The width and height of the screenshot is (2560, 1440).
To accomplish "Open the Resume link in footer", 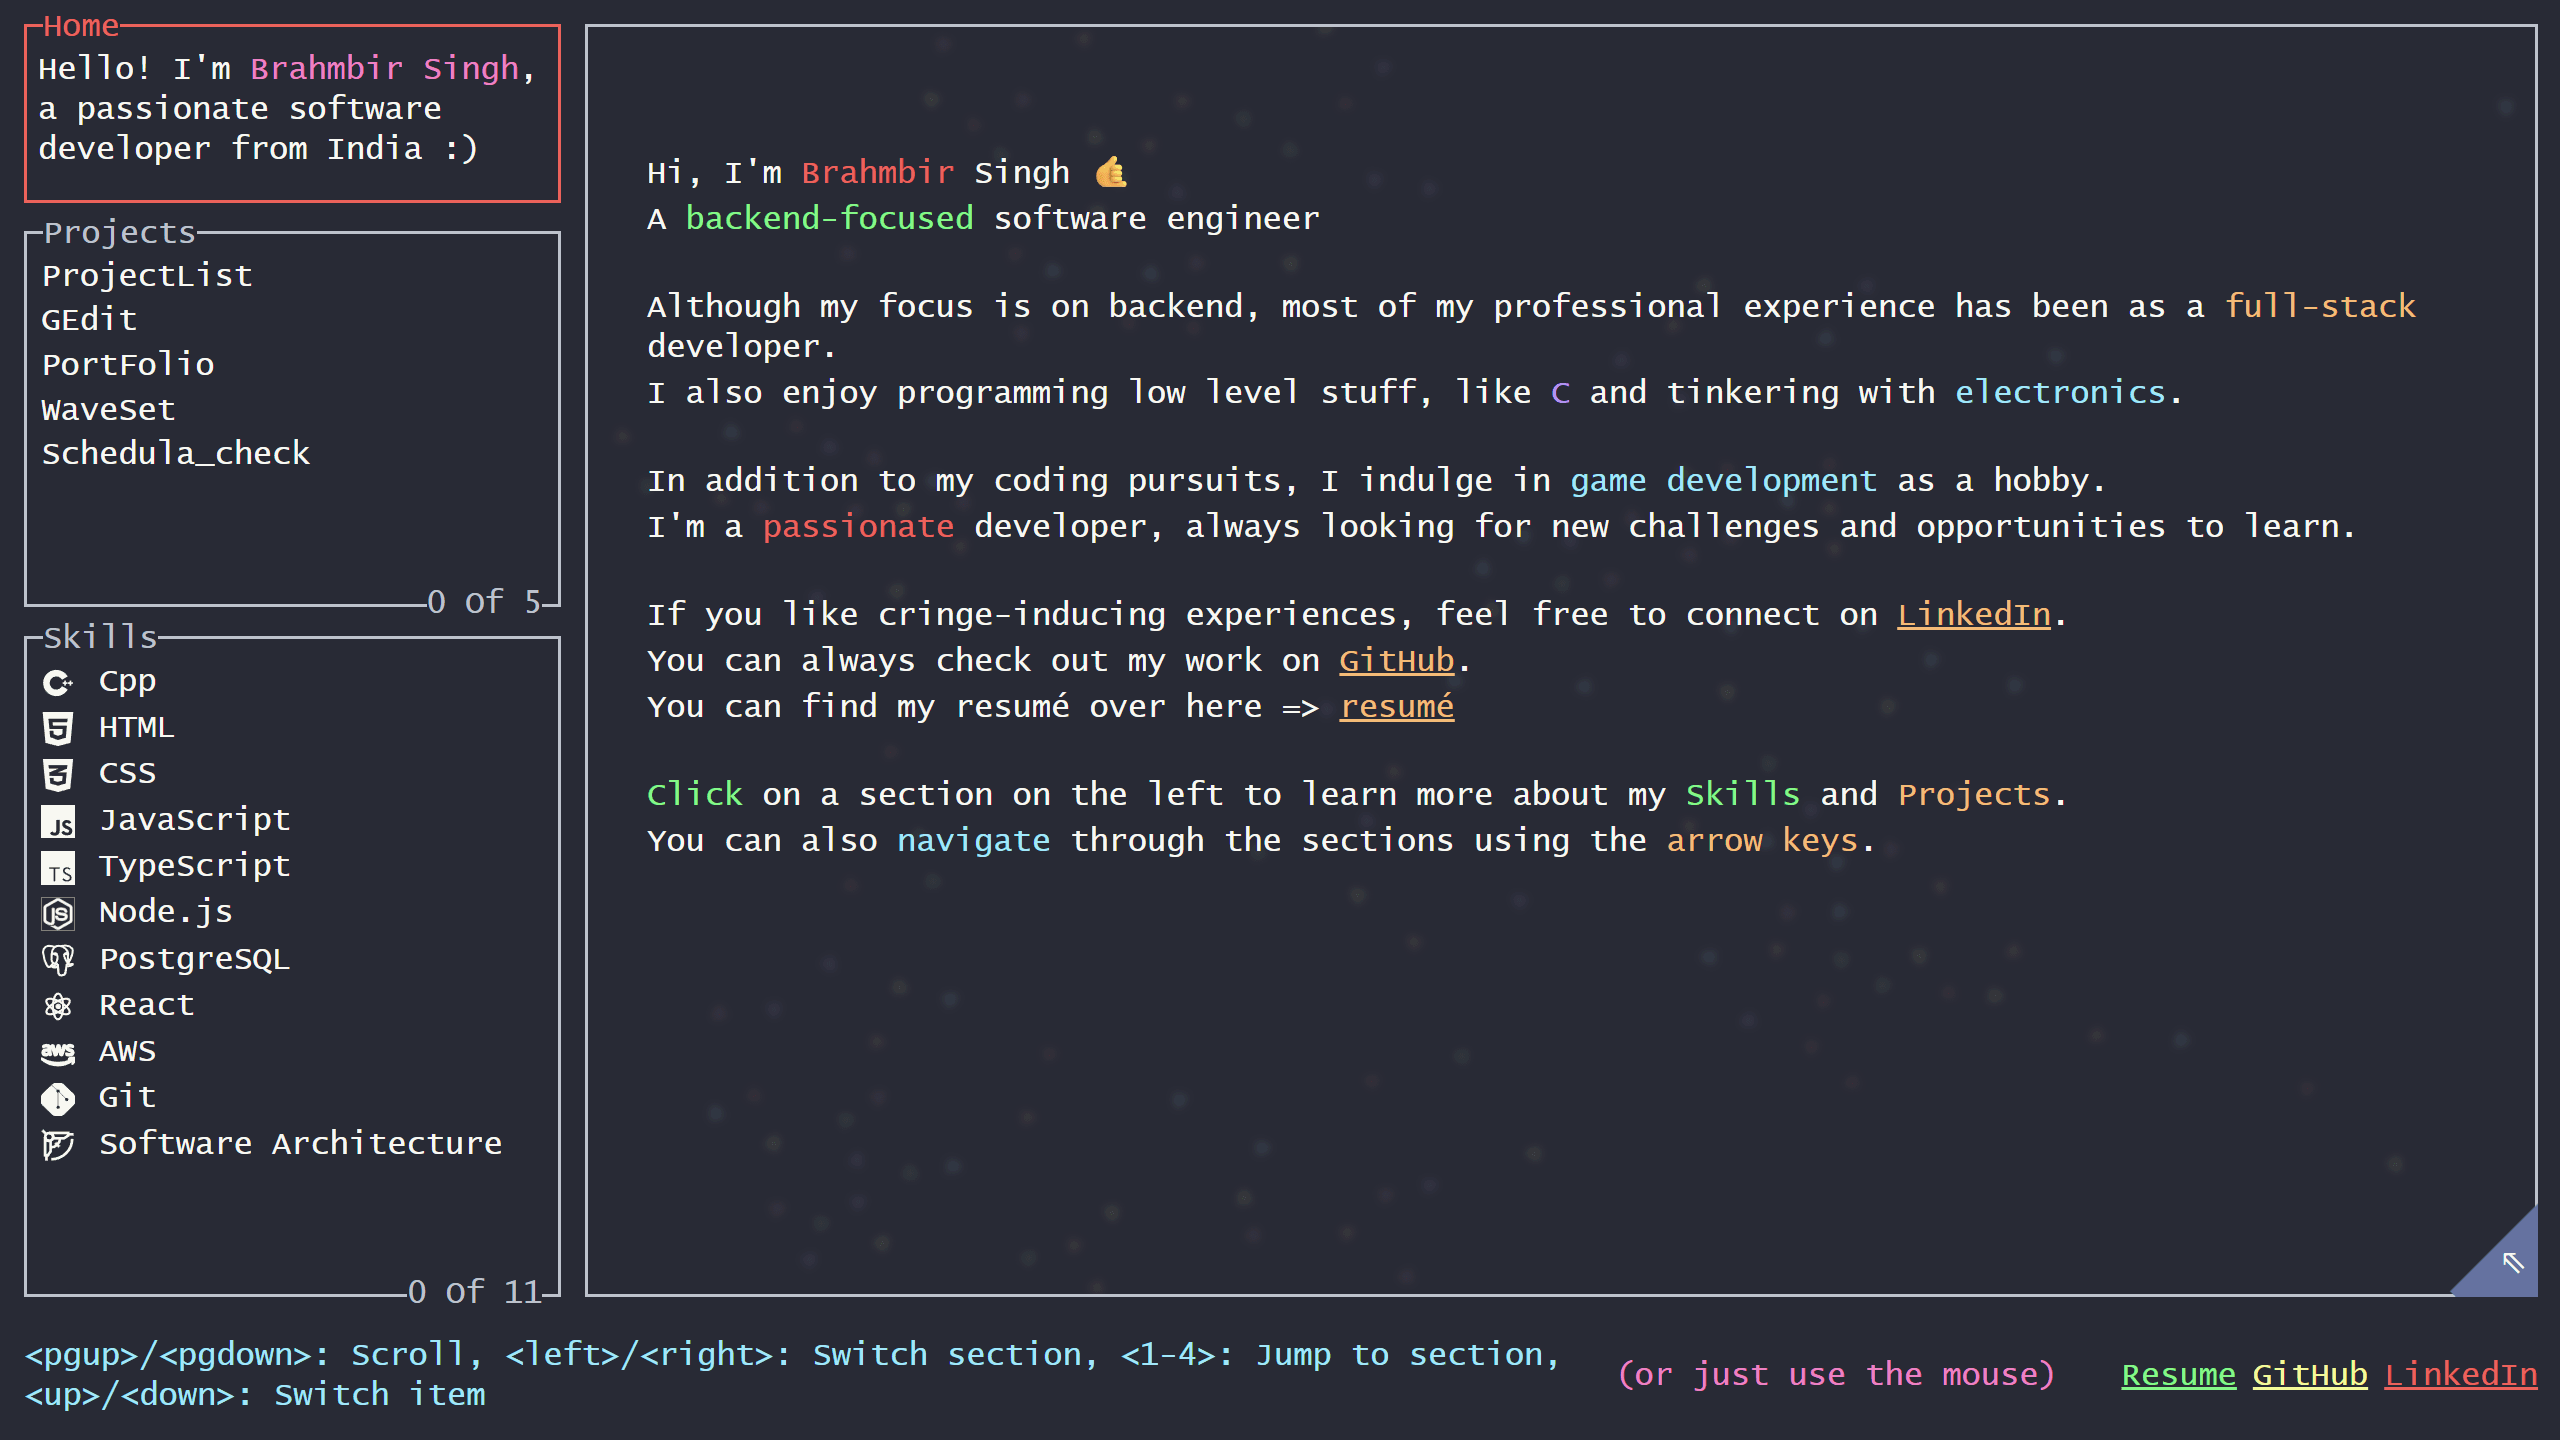I will pyautogui.click(x=2178, y=1375).
